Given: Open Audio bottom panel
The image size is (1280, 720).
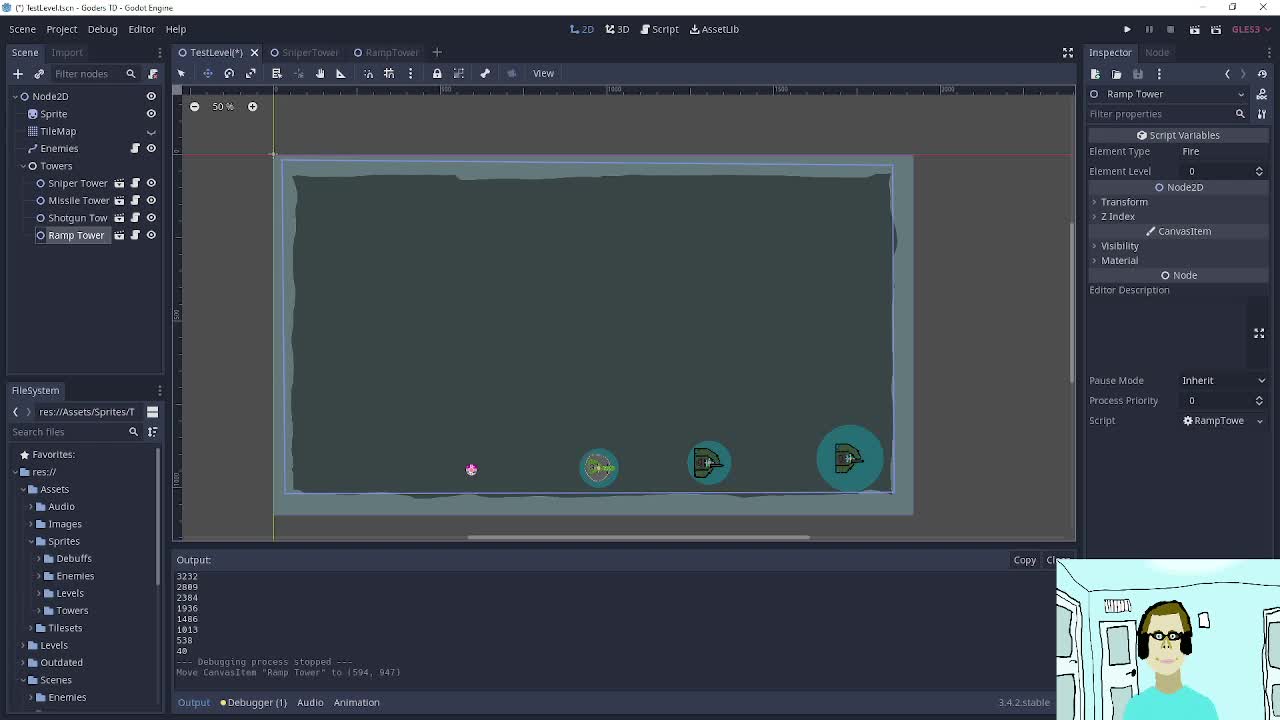Looking at the screenshot, I should coord(310,702).
